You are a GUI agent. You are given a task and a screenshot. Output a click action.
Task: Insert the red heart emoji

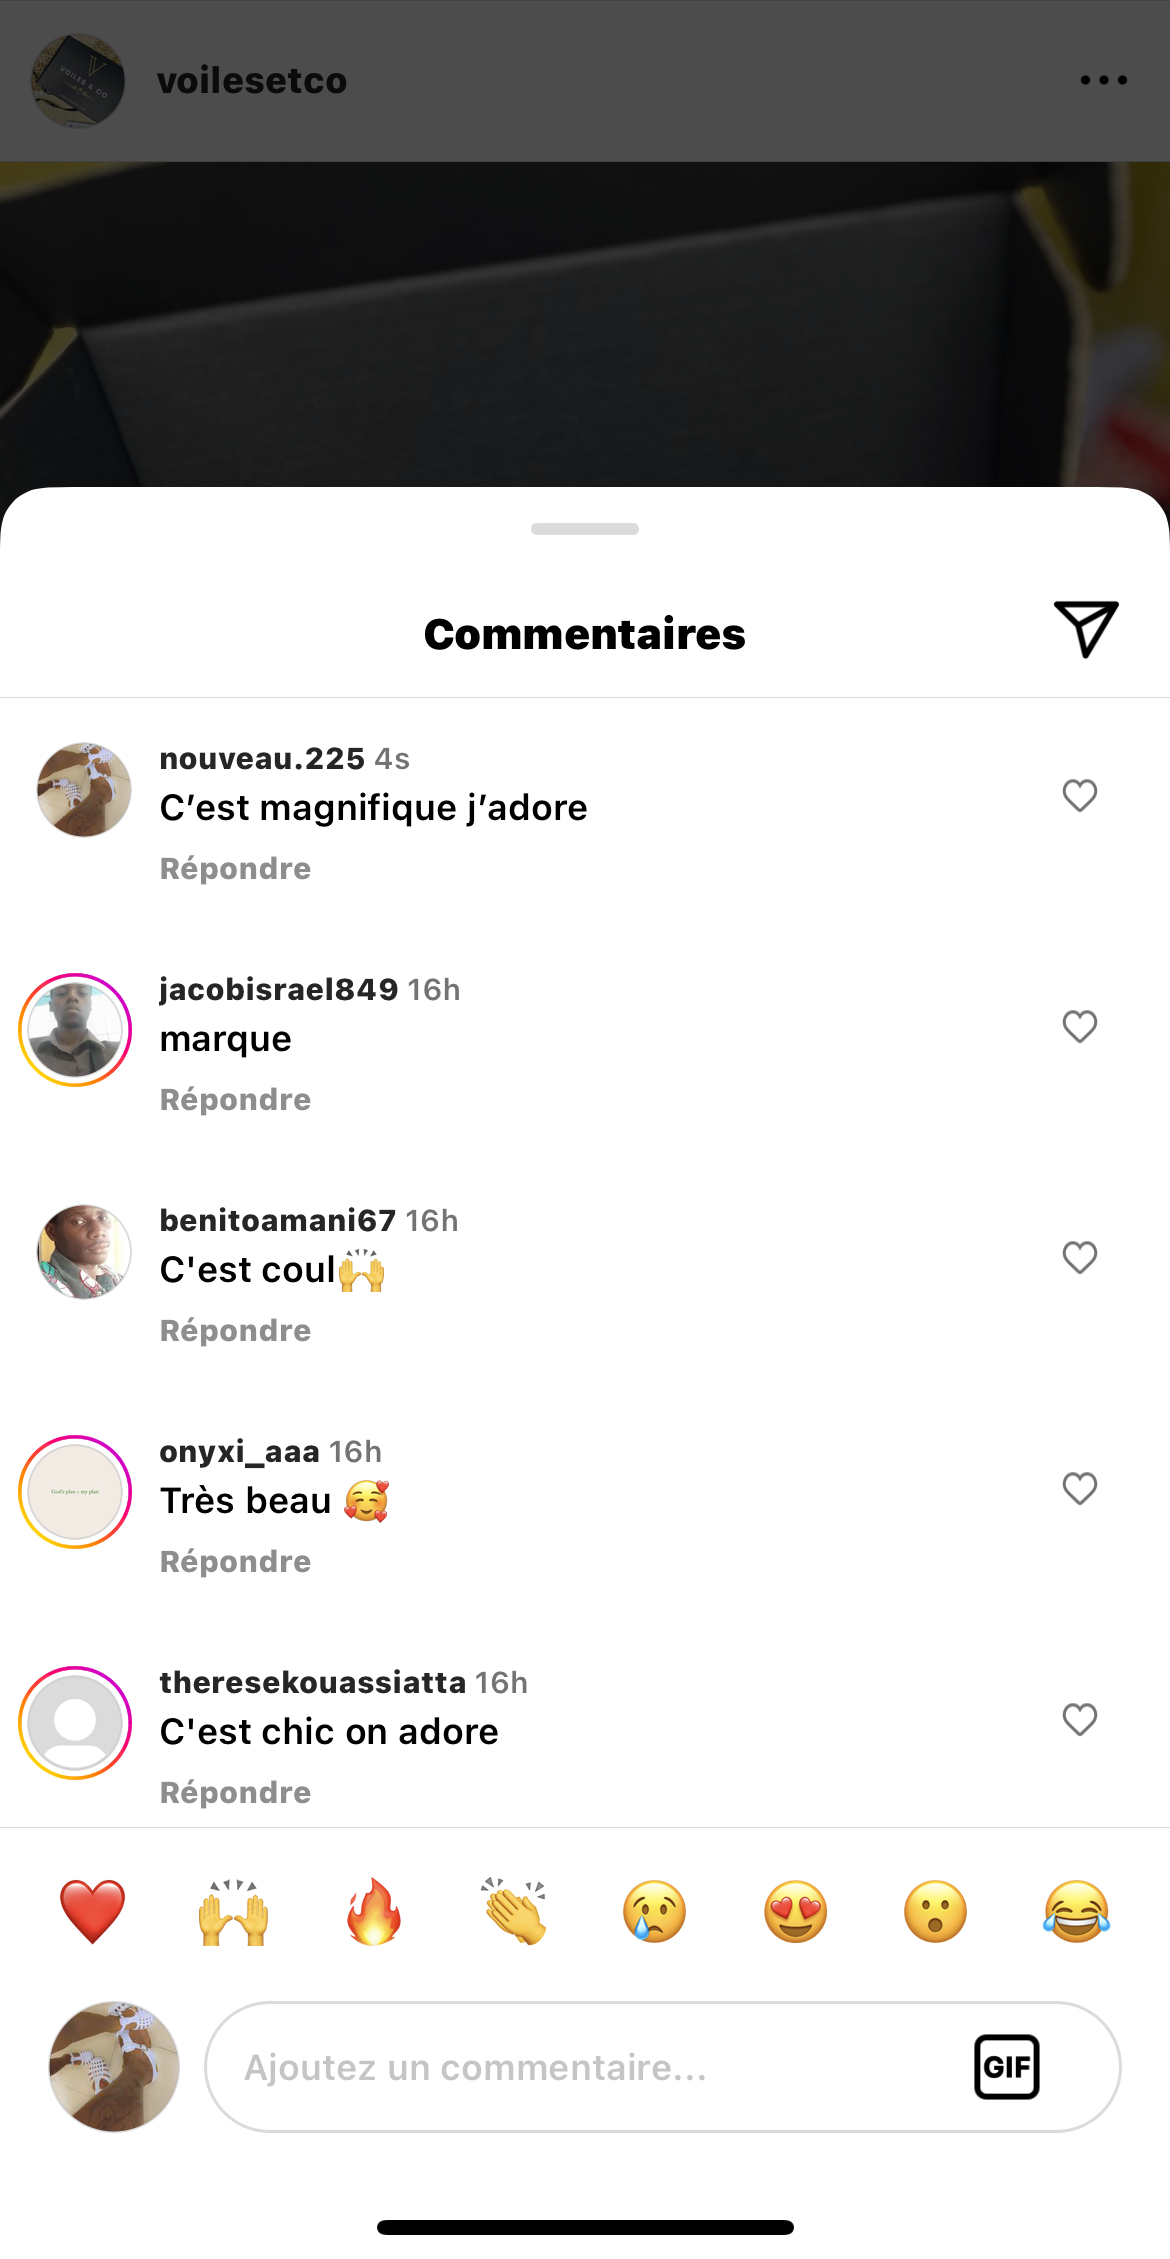(92, 1911)
